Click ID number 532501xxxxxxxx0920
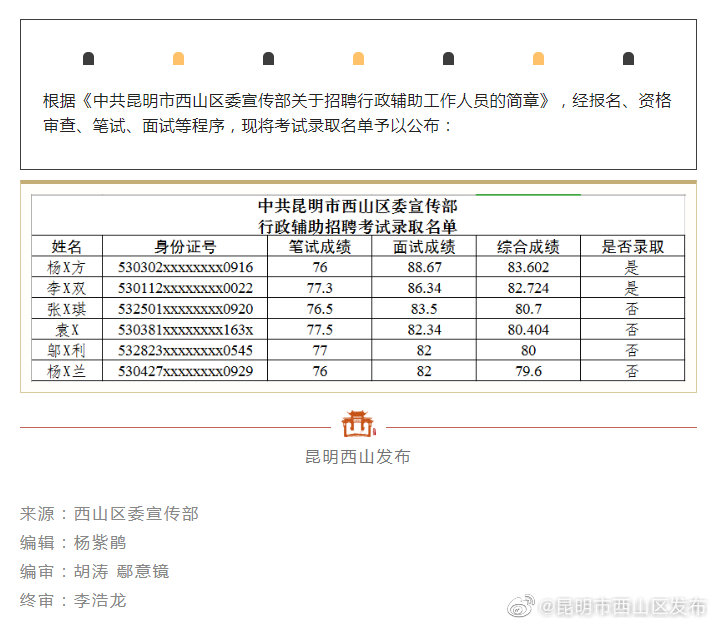Screen dimensions: 715x626 (186, 309)
